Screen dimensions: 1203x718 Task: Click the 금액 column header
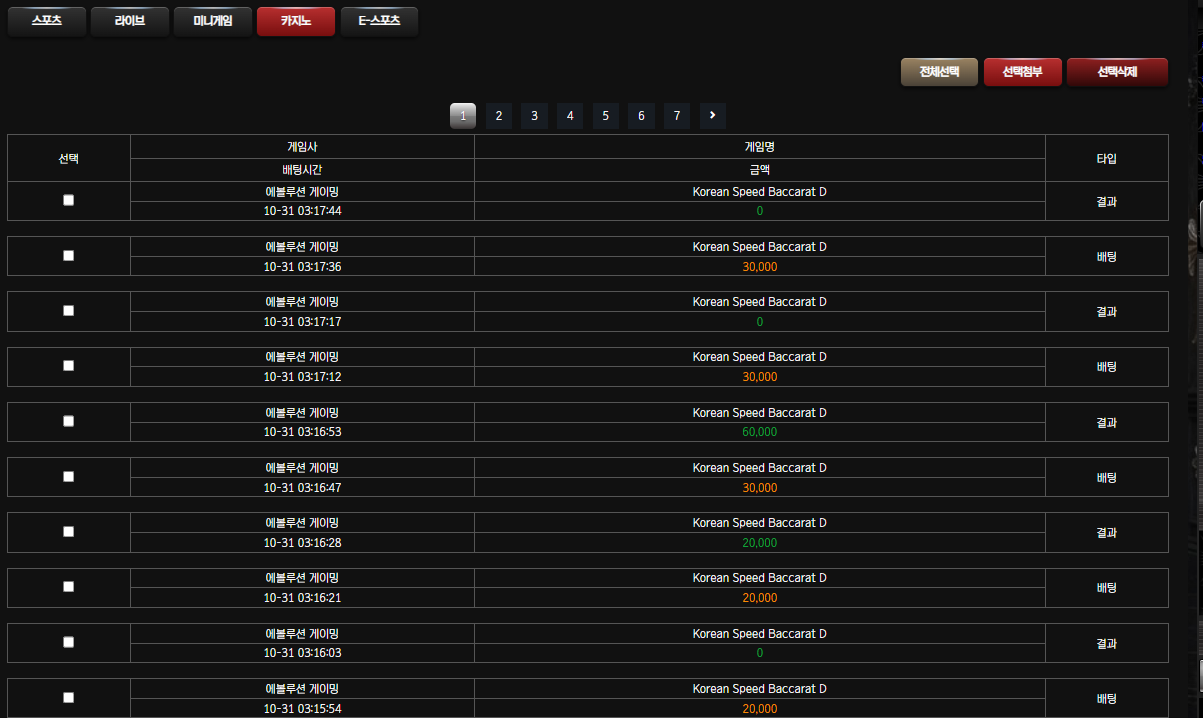760,170
